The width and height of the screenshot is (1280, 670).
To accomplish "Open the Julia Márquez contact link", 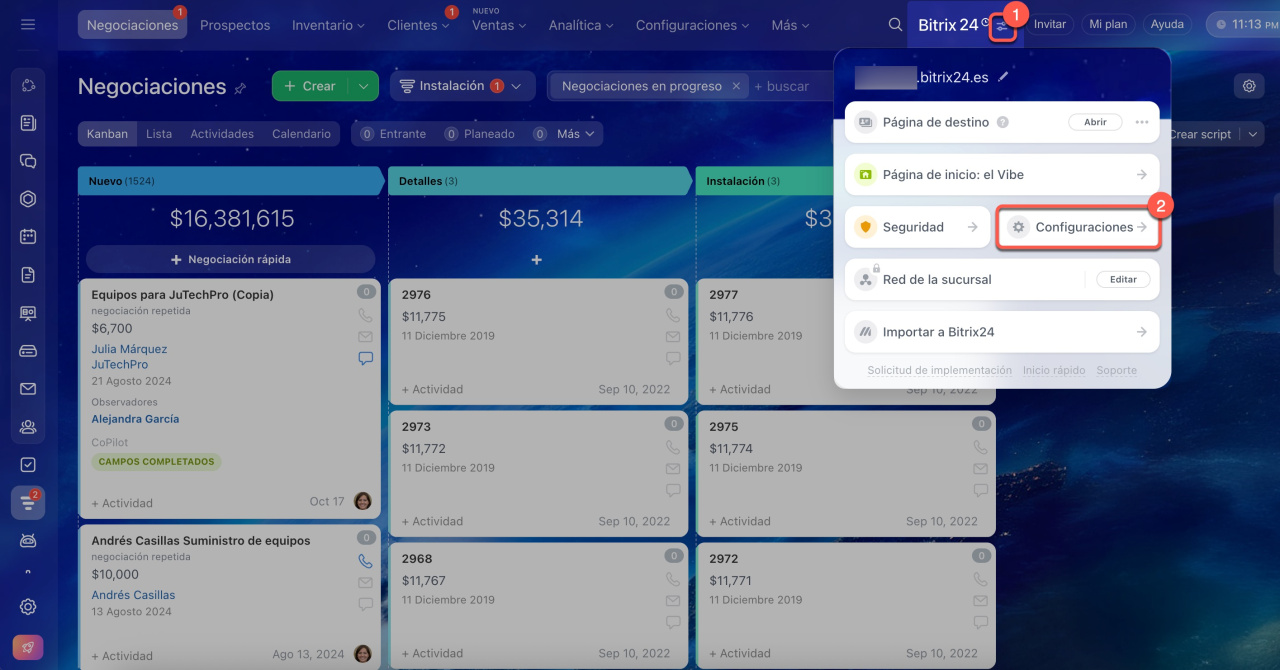I will click(129, 349).
